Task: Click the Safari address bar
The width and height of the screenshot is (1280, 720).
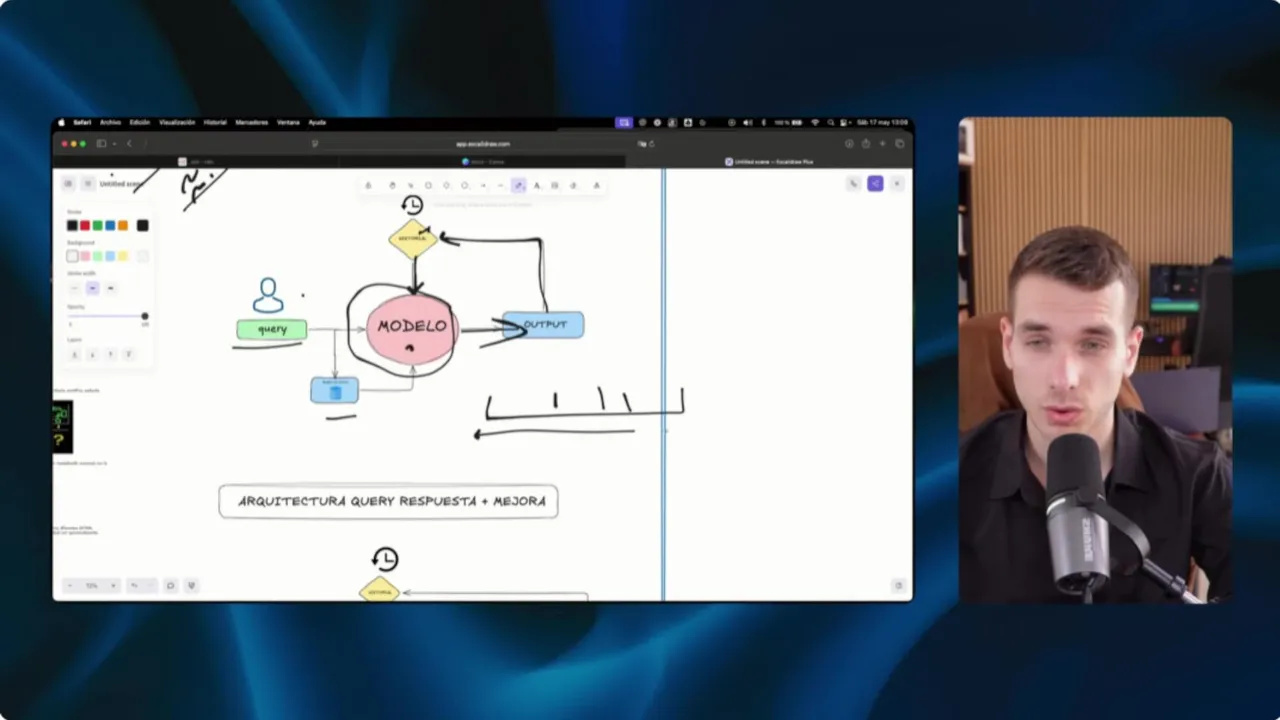Action: [483, 143]
